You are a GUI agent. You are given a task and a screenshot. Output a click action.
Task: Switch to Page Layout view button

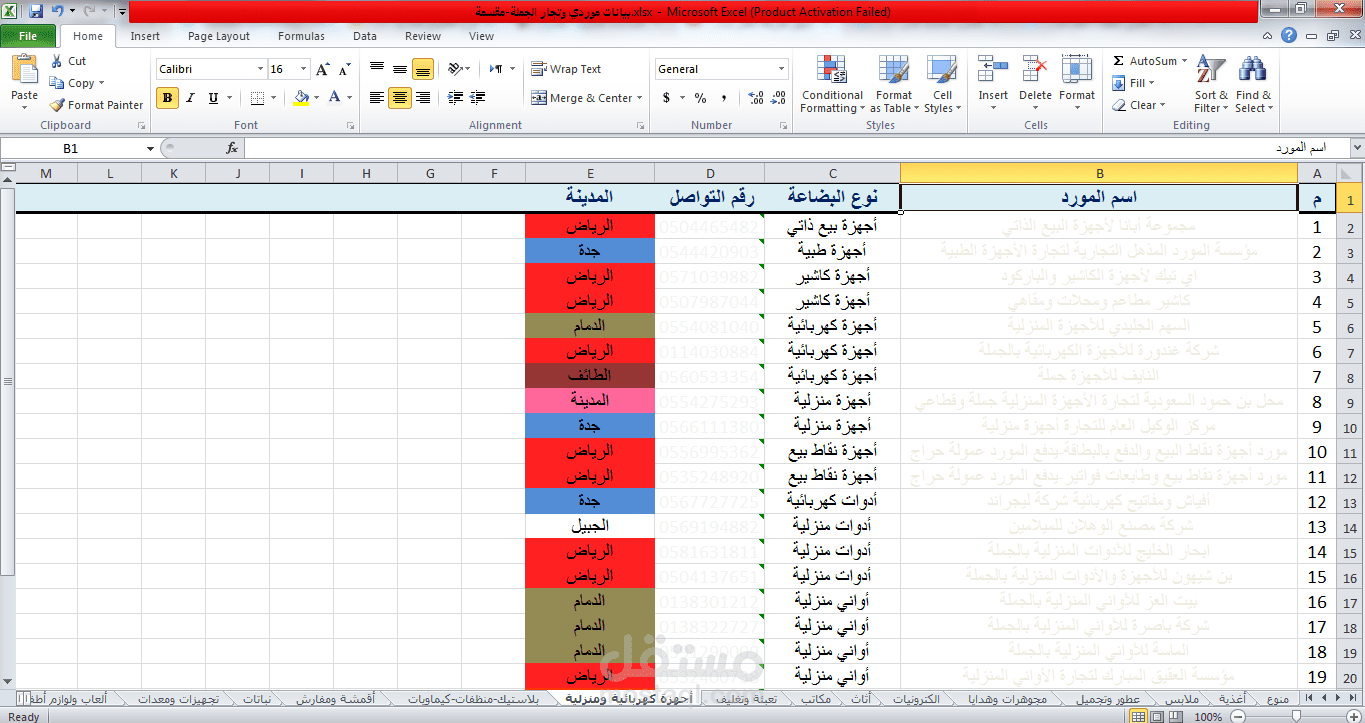1155,716
